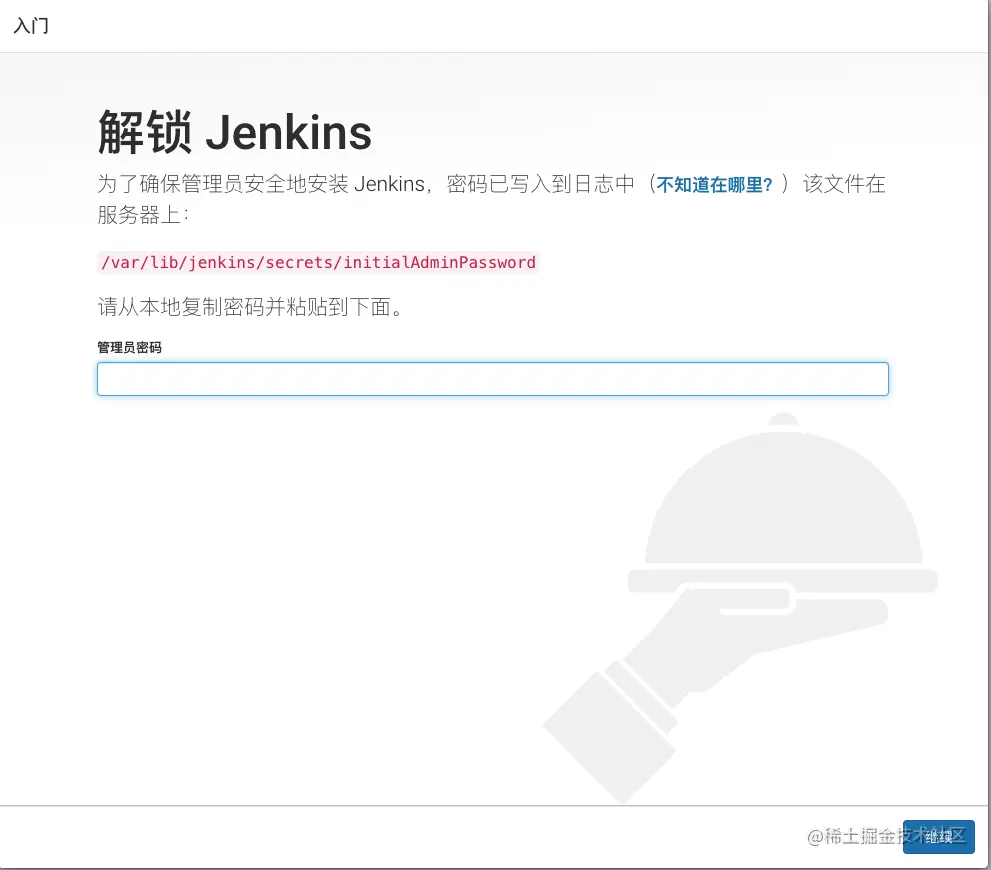Image resolution: width=991 pixels, height=870 pixels.
Task: Click inside the 管理员密码 input field
Action: pyautogui.click(x=492, y=379)
